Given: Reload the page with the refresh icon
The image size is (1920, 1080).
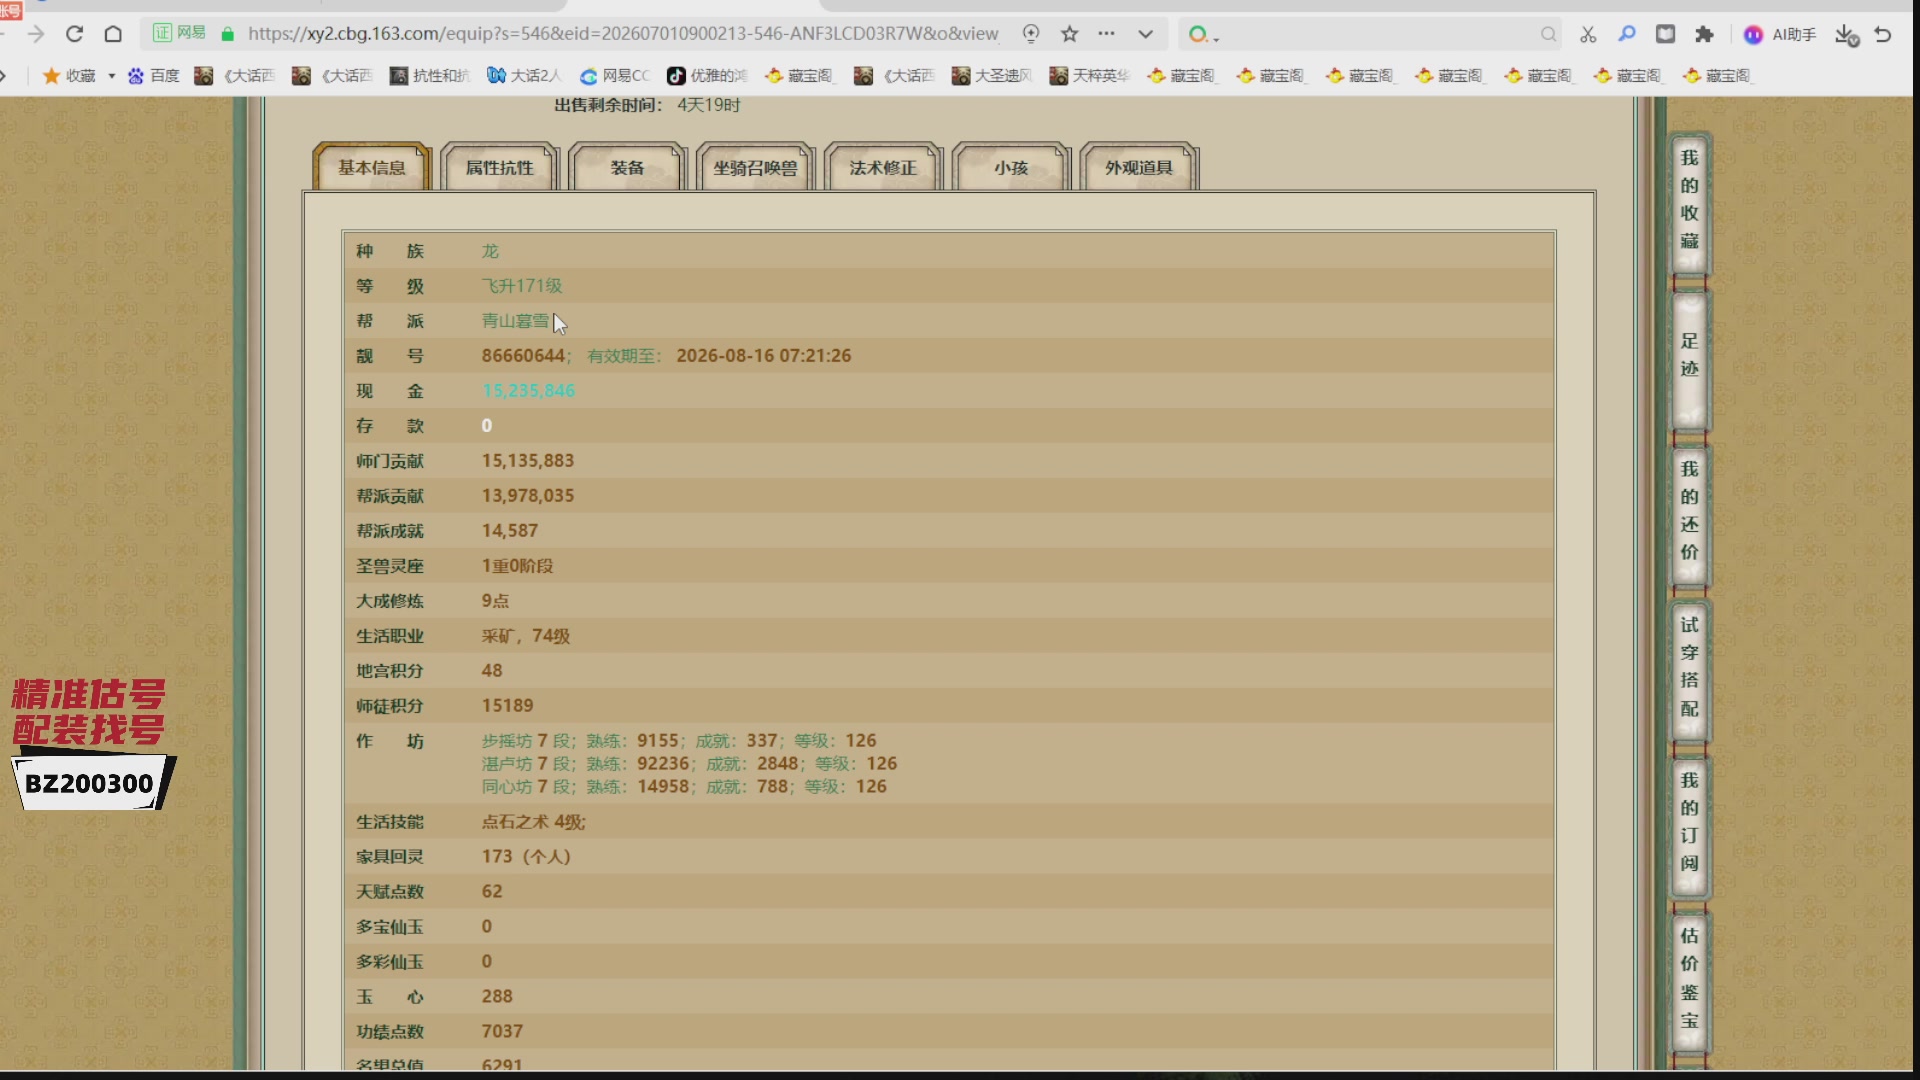Looking at the screenshot, I should tap(74, 34).
